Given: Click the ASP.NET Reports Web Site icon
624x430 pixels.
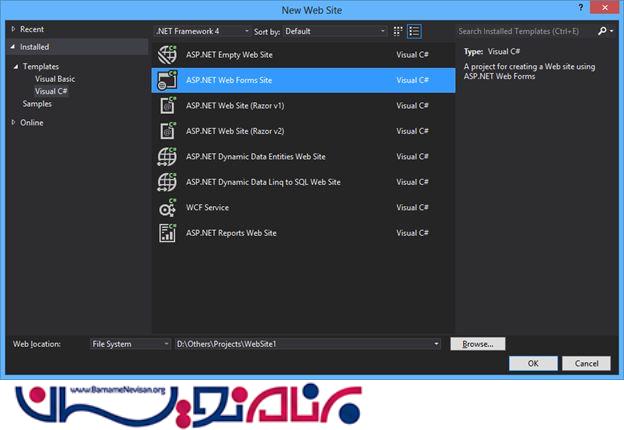Looking at the screenshot, I should [167, 233].
